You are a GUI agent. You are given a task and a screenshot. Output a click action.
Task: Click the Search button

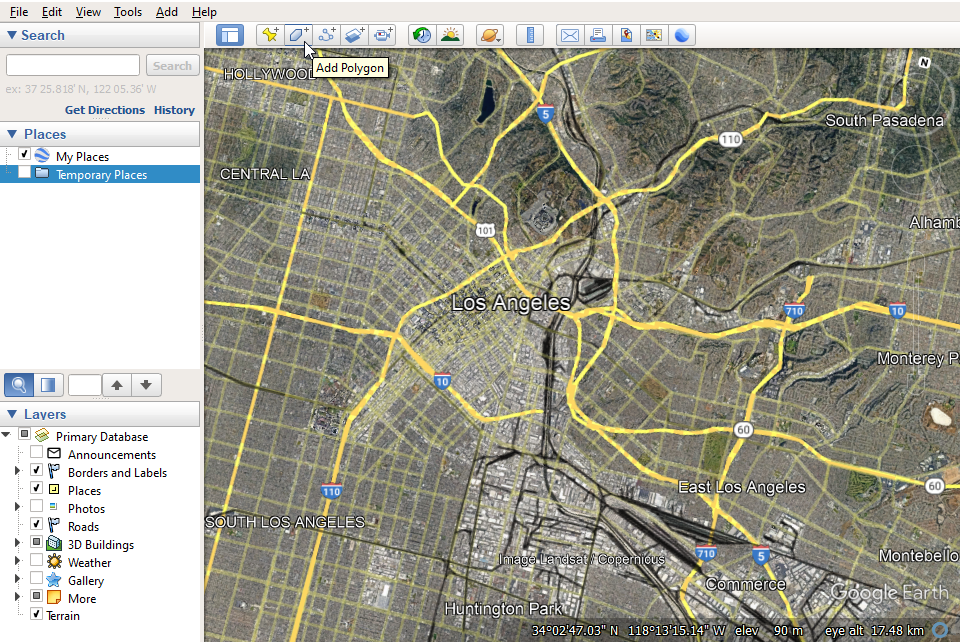pos(173,65)
